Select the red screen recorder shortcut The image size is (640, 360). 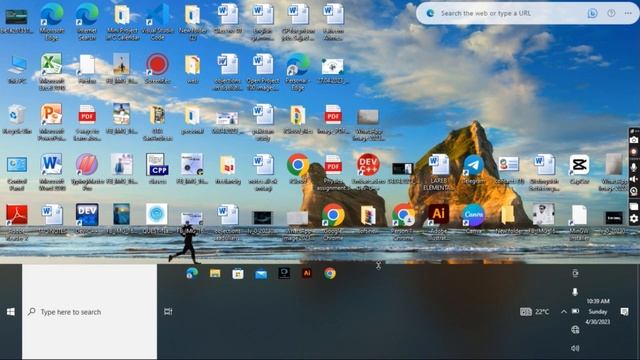(157, 69)
